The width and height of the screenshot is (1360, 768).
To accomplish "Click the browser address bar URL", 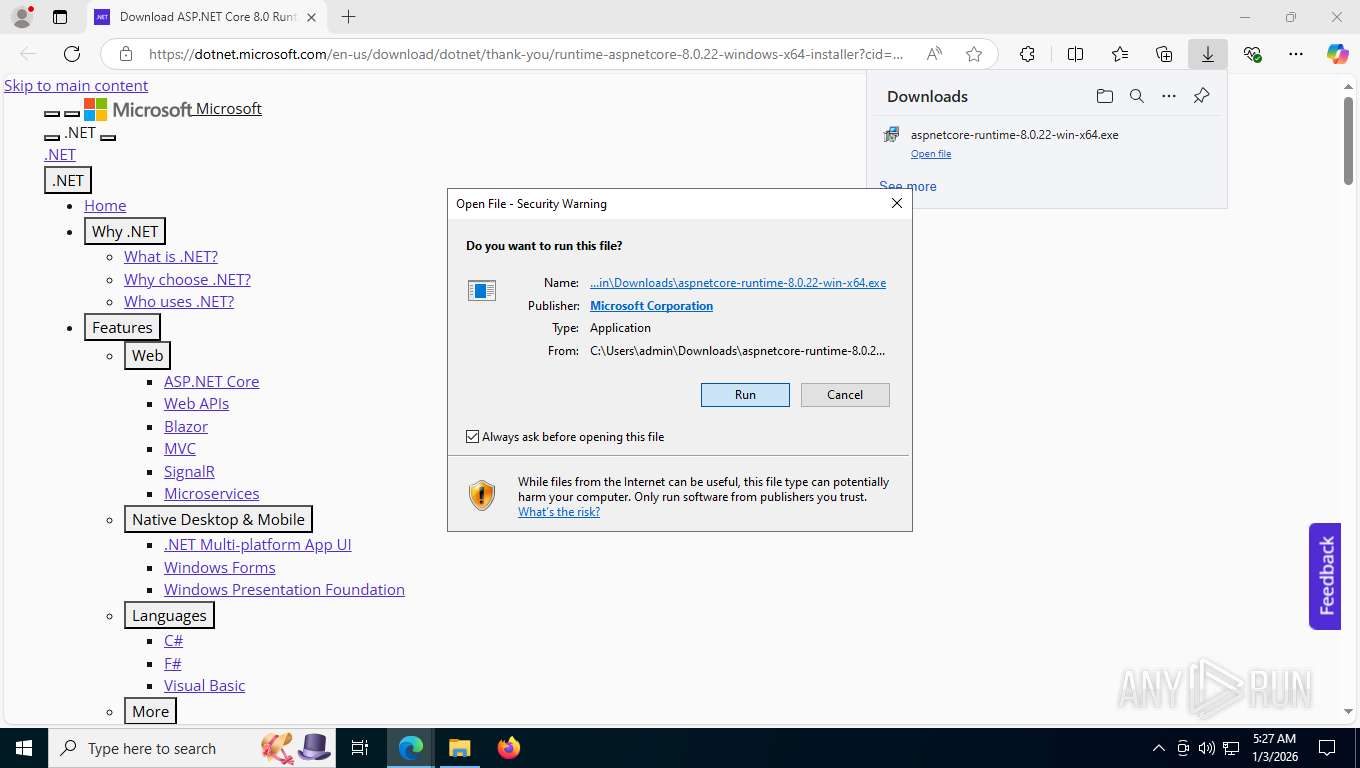I will (526, 54).
